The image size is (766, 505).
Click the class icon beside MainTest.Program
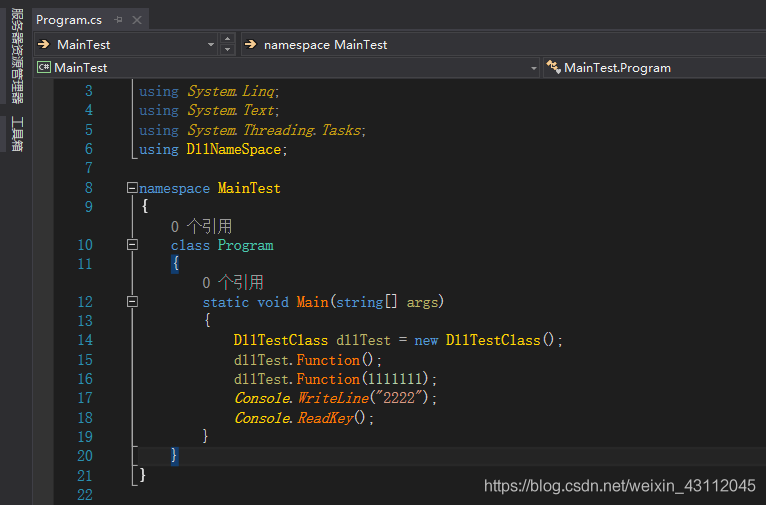point(552,68)
